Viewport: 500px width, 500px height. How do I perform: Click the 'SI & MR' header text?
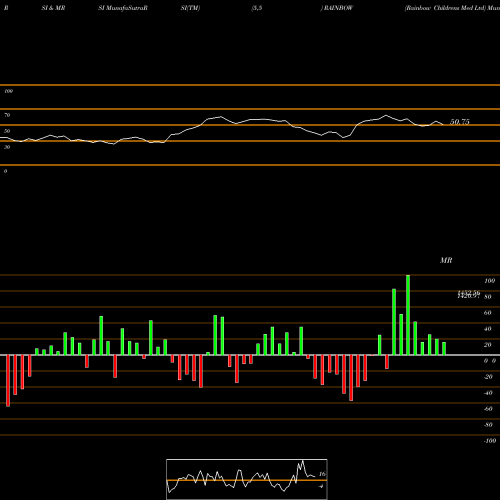(x=53, y=8)
